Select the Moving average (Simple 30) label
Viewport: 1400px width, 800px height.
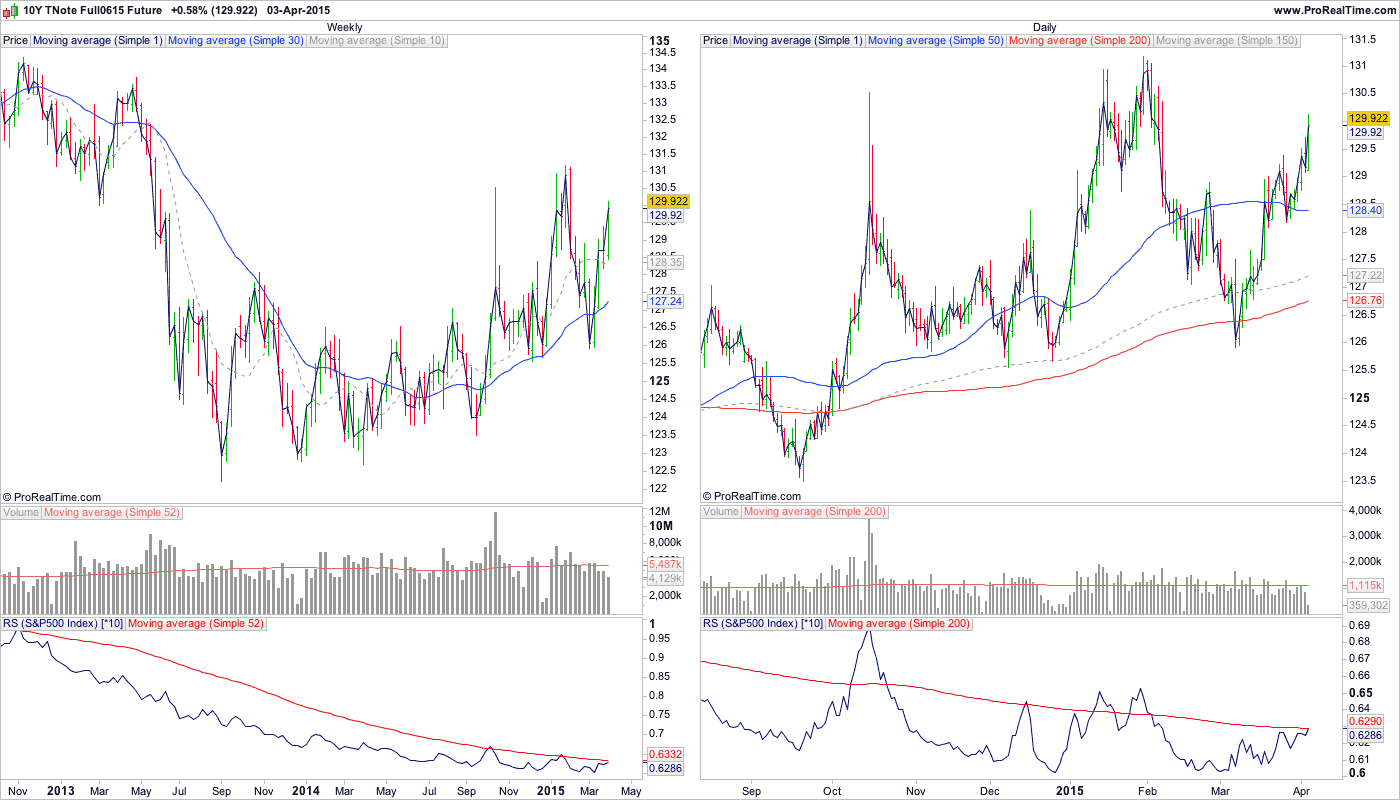236,41
